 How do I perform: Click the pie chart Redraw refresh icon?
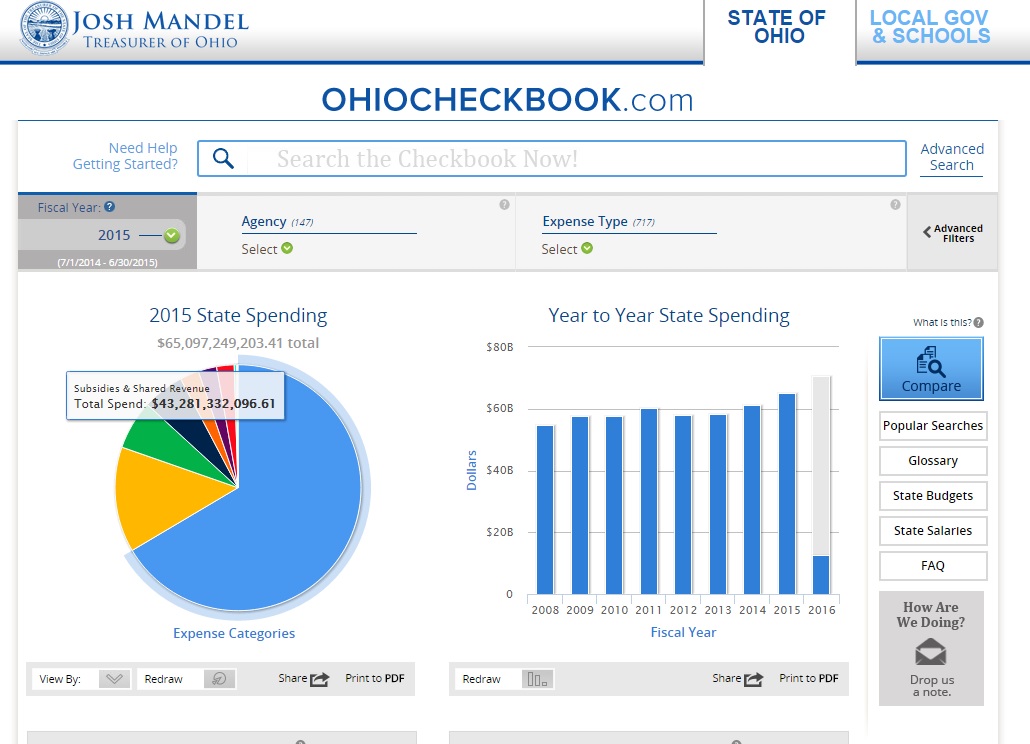219,679
